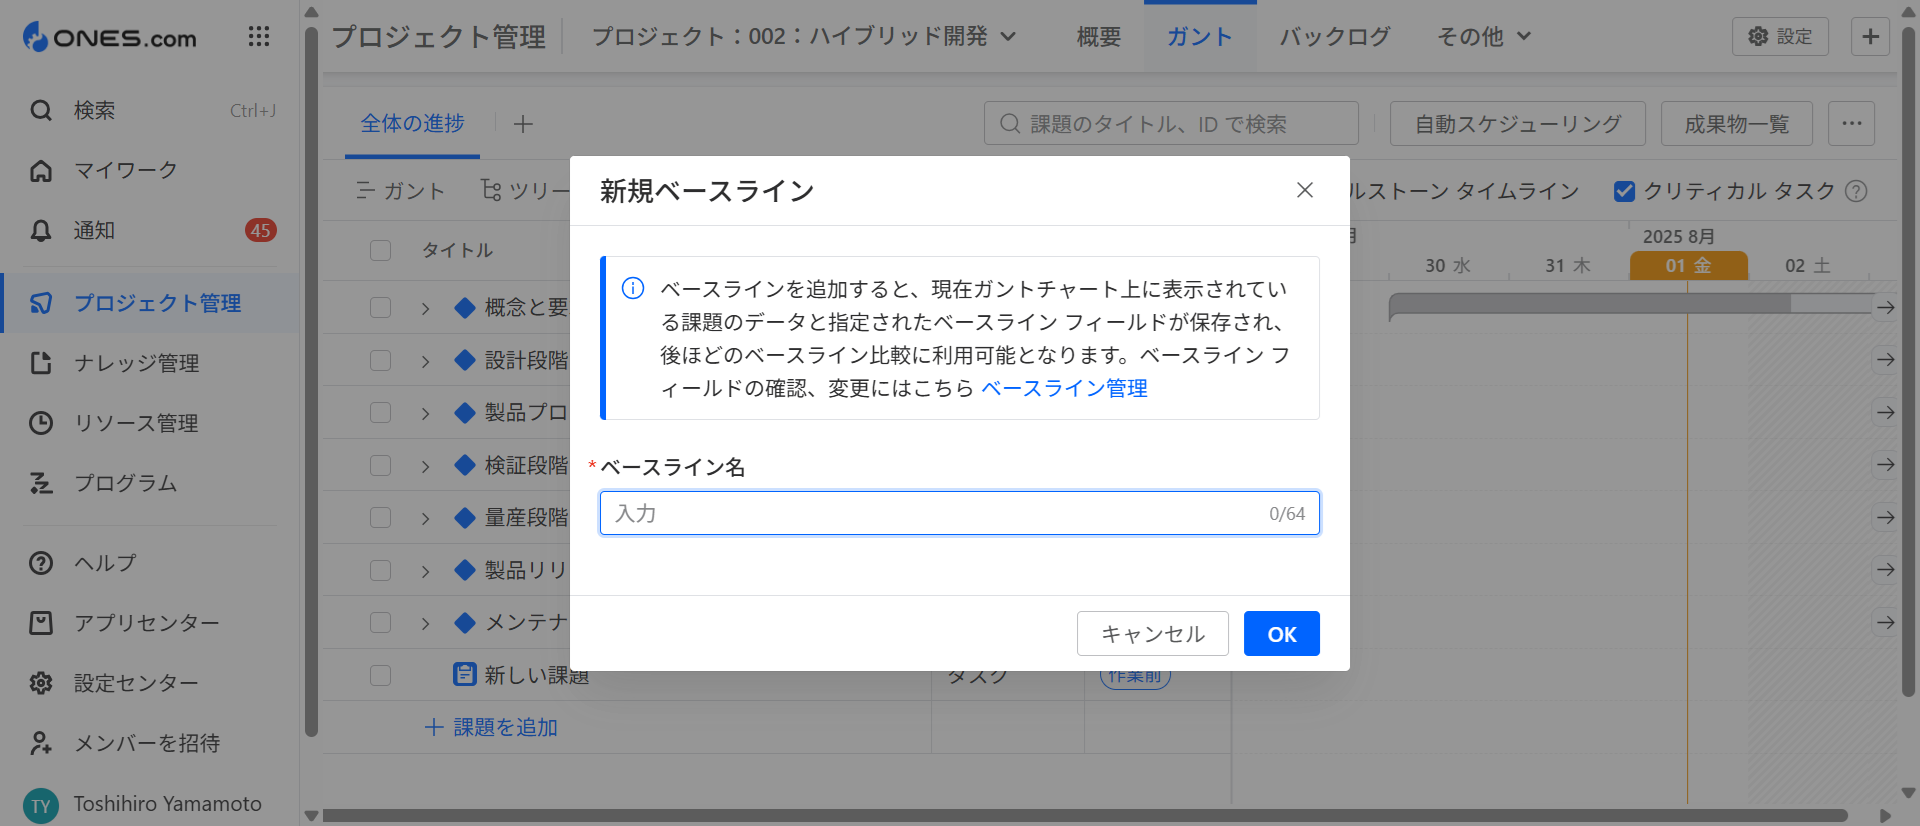This screenshot has width=1920, height=826.
Task: Select the project management sidebar icon
Action: 41,303
